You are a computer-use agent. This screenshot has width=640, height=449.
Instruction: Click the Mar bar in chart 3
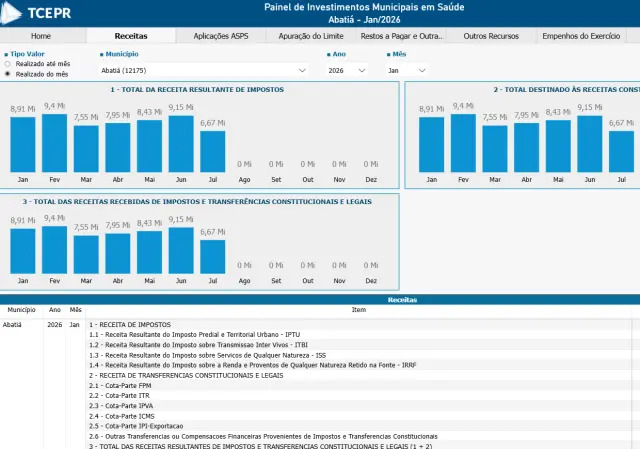[86, 254]
